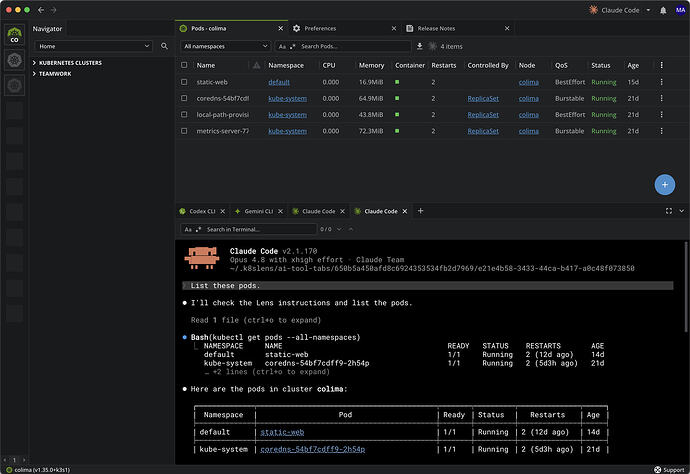Check the coredns pod checkbox
This screenshot has height=474, width=690.
pos(184,98)
